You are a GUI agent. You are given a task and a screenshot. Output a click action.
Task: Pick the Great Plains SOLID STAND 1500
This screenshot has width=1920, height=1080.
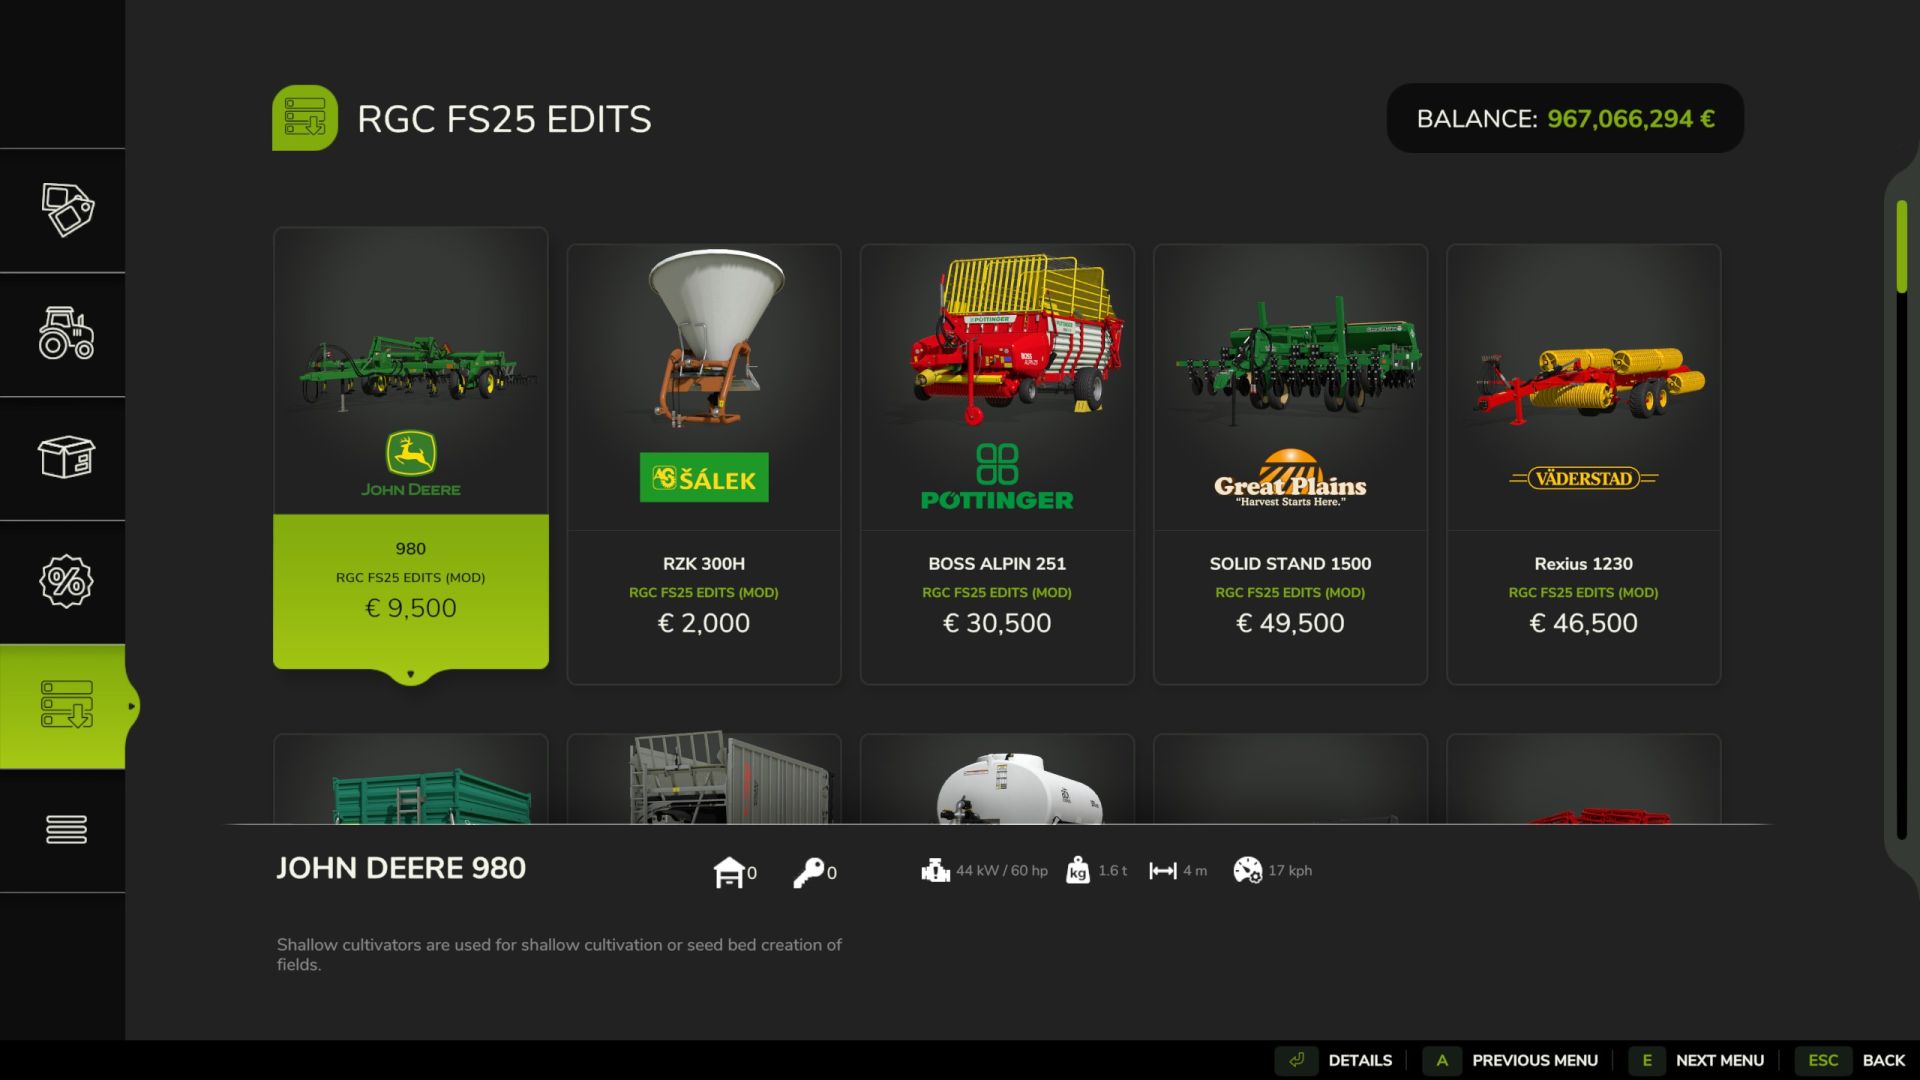(x=1290, y=464)
